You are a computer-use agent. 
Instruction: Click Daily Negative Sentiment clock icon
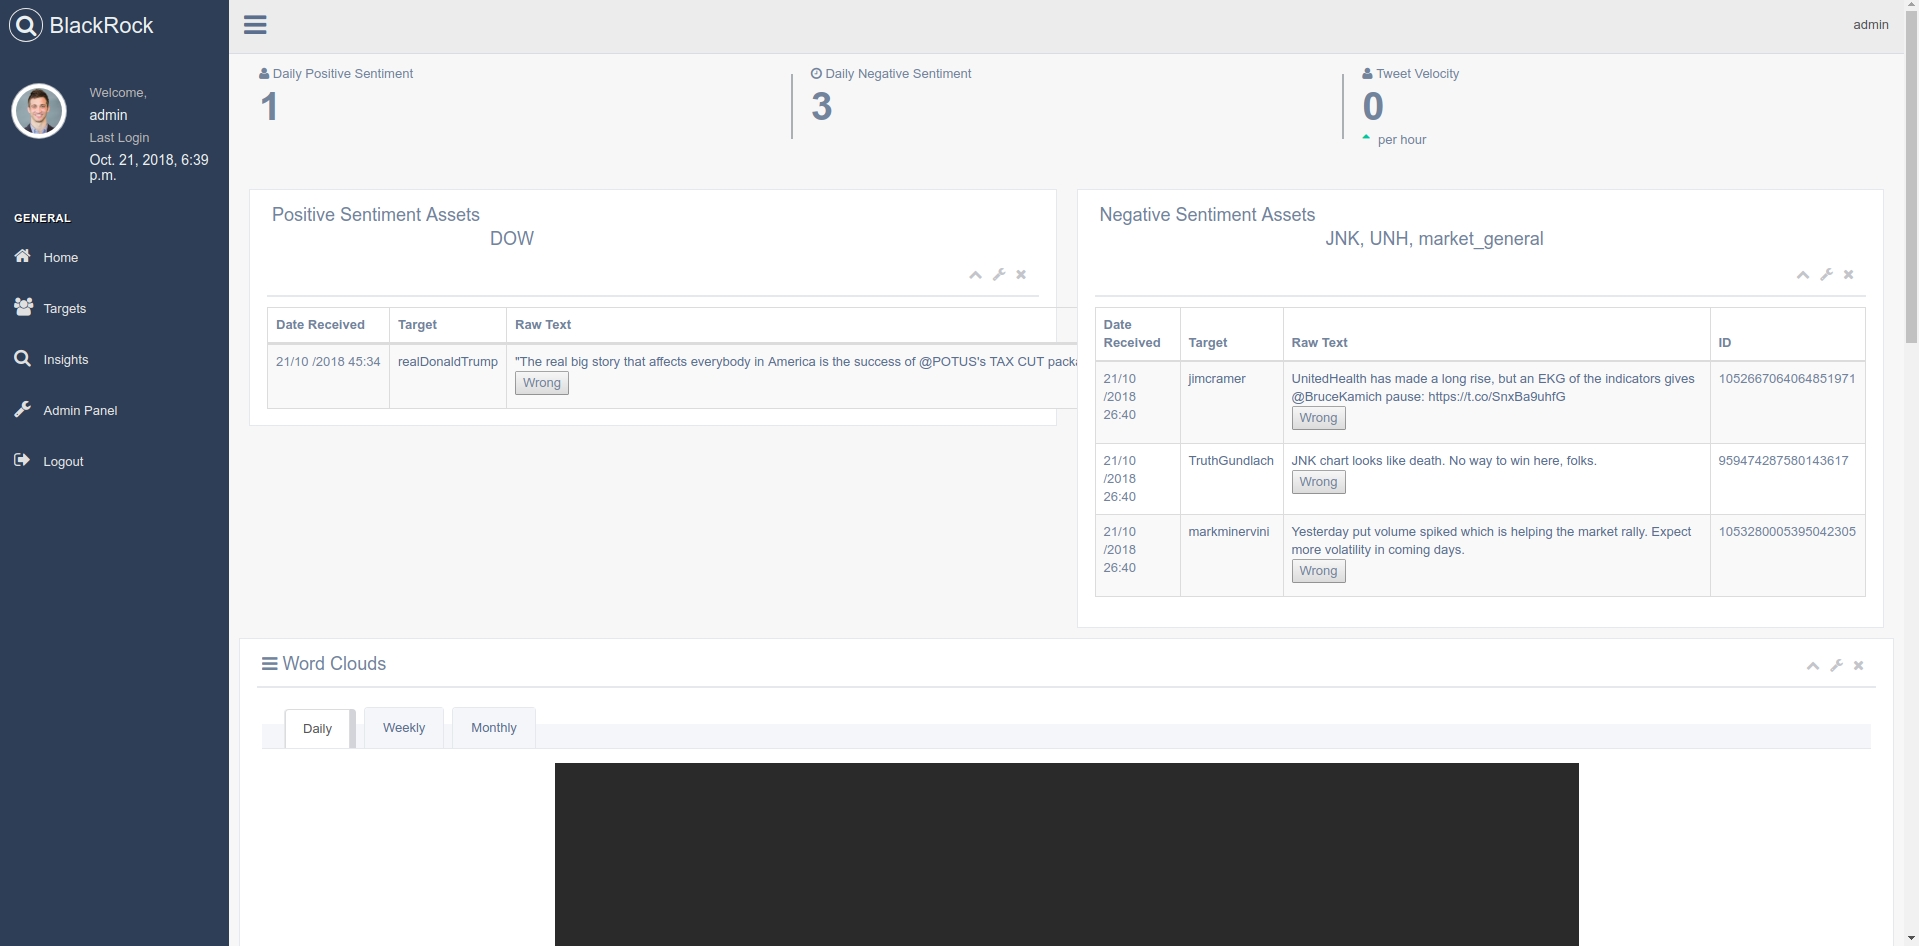coord(816,73)
